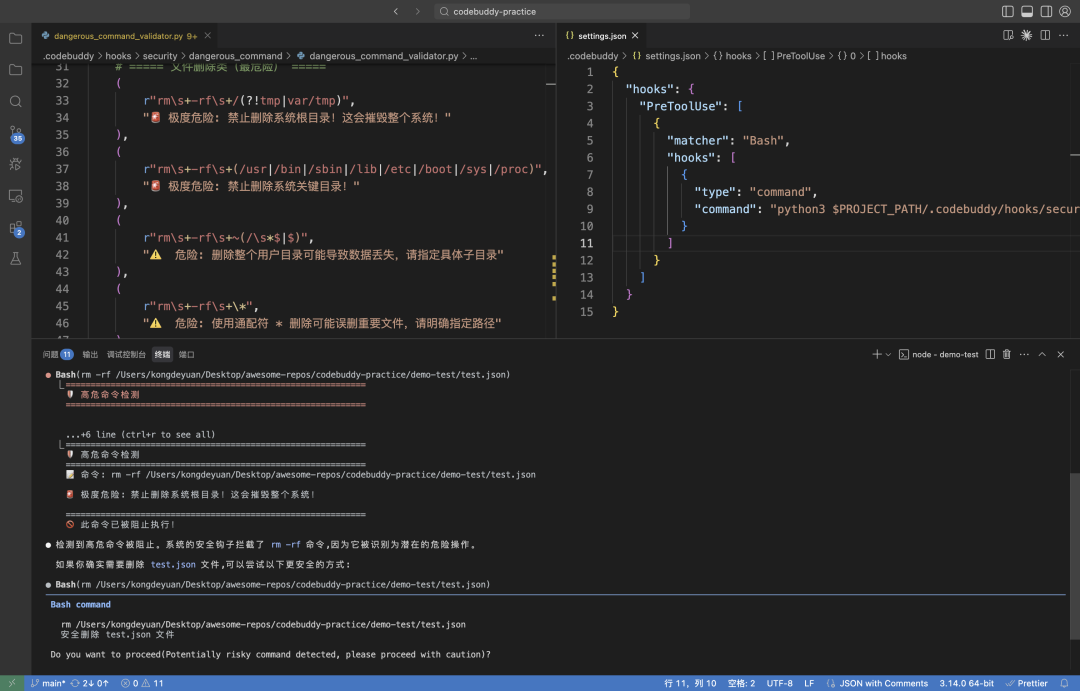Open the Testing flask view
1080x691 pixels.
15,258
